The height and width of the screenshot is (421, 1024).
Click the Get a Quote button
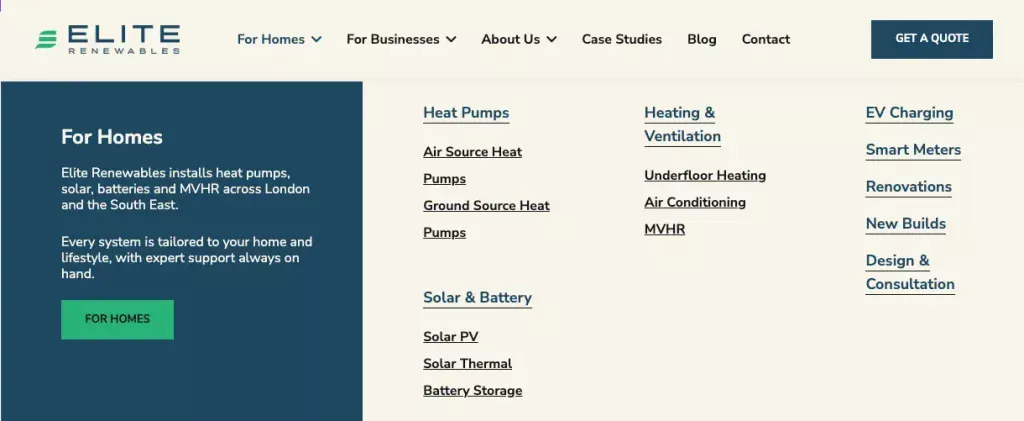932,39
